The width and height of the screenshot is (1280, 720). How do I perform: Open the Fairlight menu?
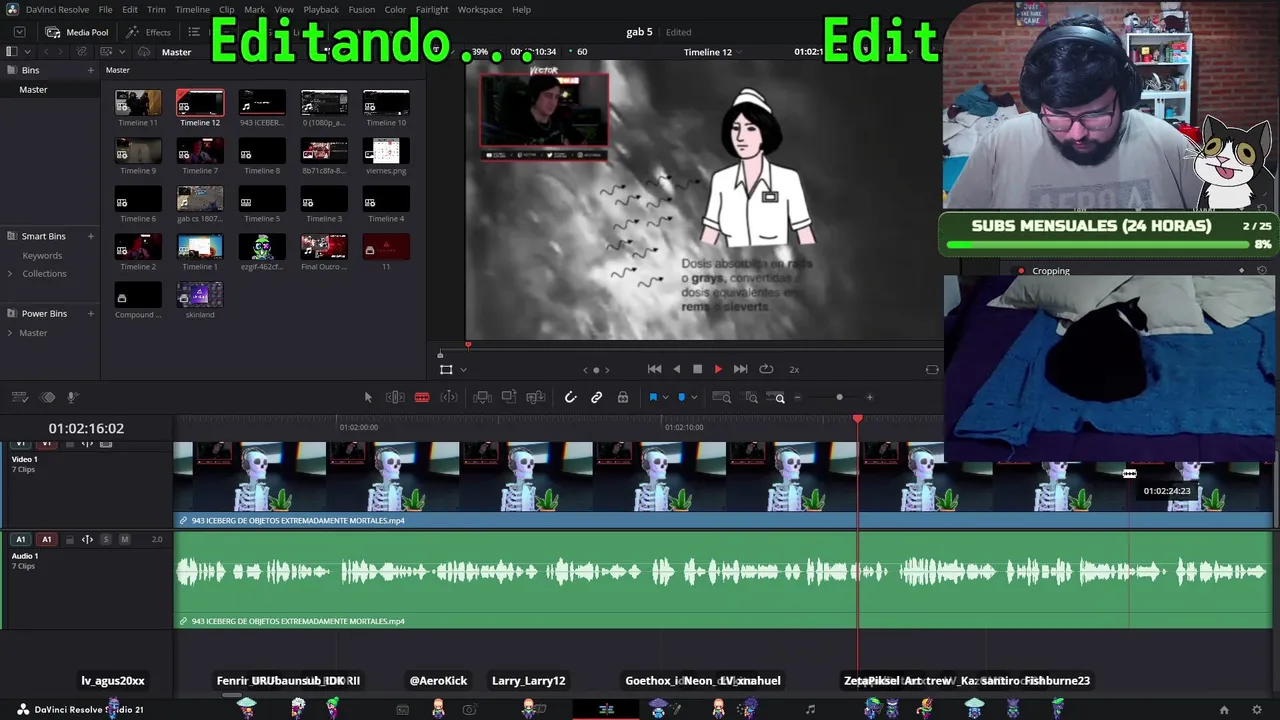point(432,10)
